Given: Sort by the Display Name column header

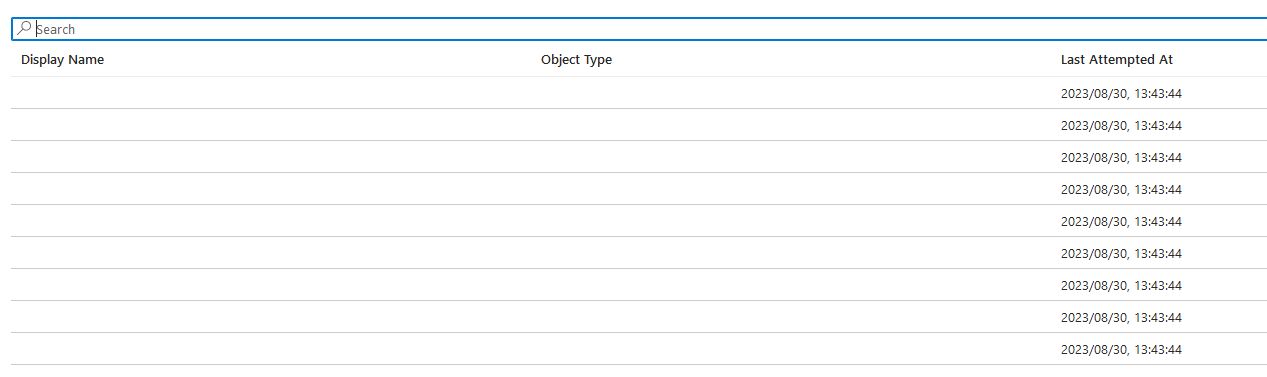Looking at the screenshot, I should click(x=62, y=60).
